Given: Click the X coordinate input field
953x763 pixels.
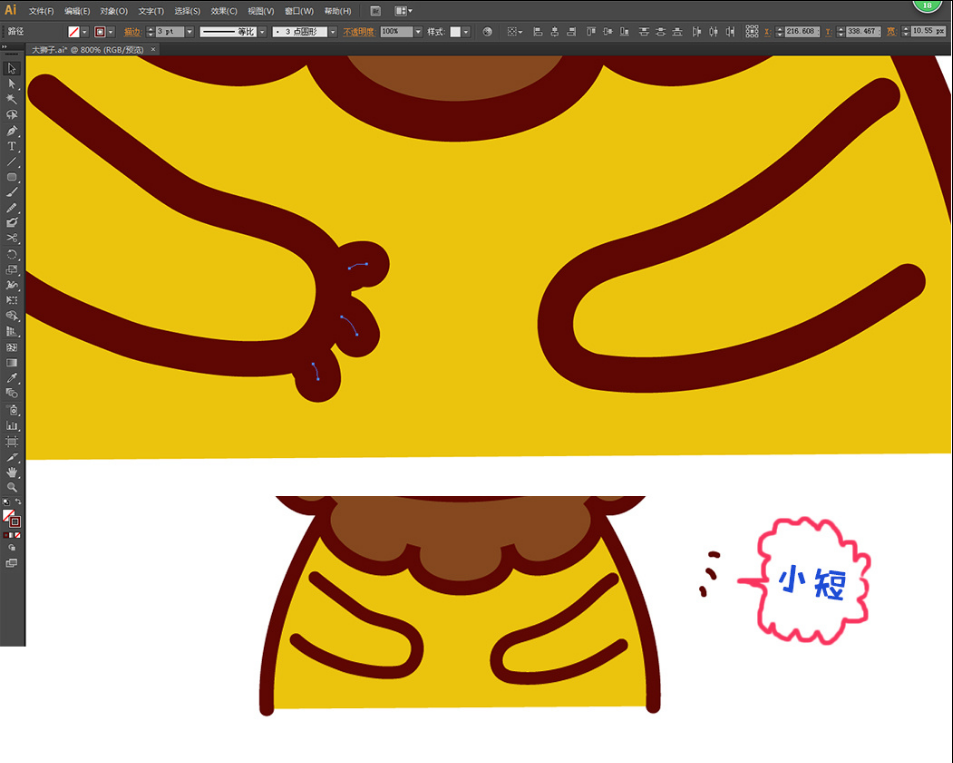Looking at the screenshot, I should (802, 32).
